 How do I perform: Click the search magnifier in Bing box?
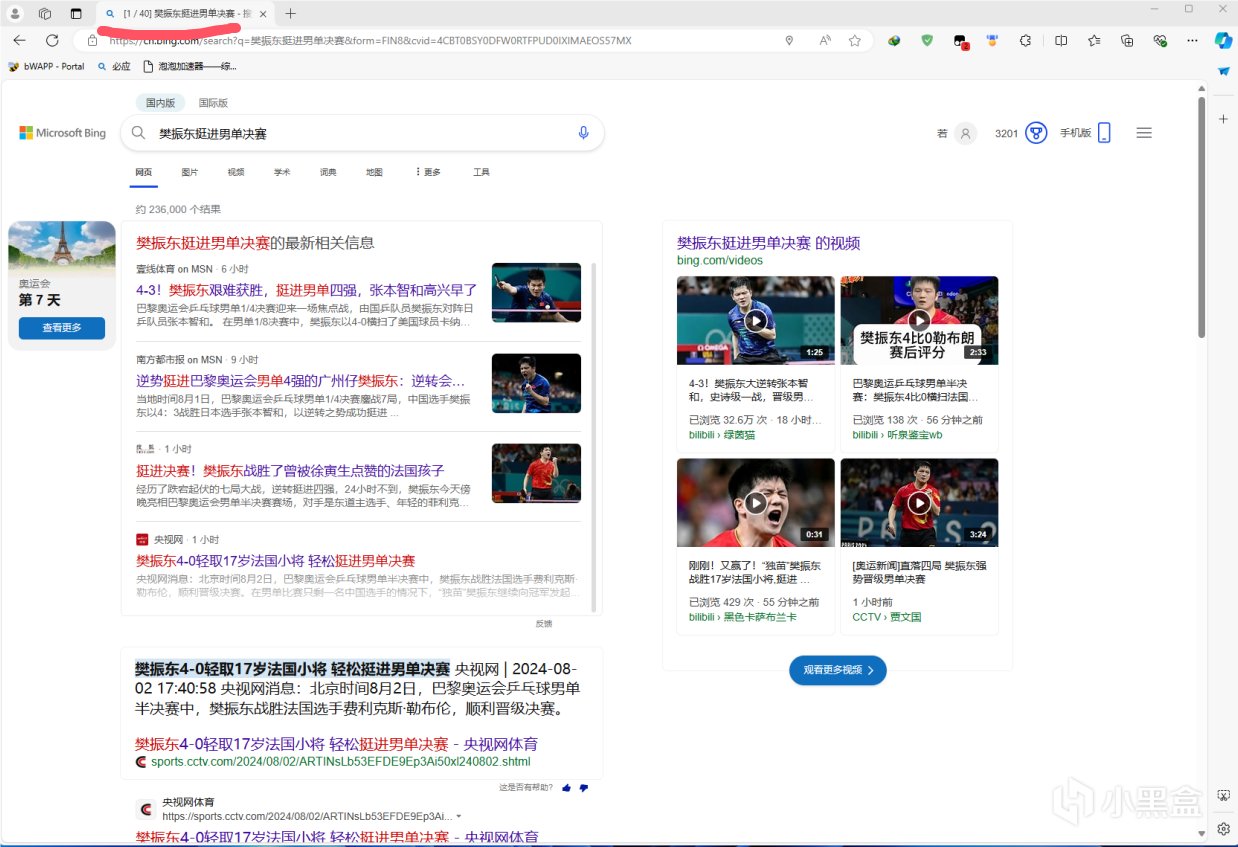point(139,133)
